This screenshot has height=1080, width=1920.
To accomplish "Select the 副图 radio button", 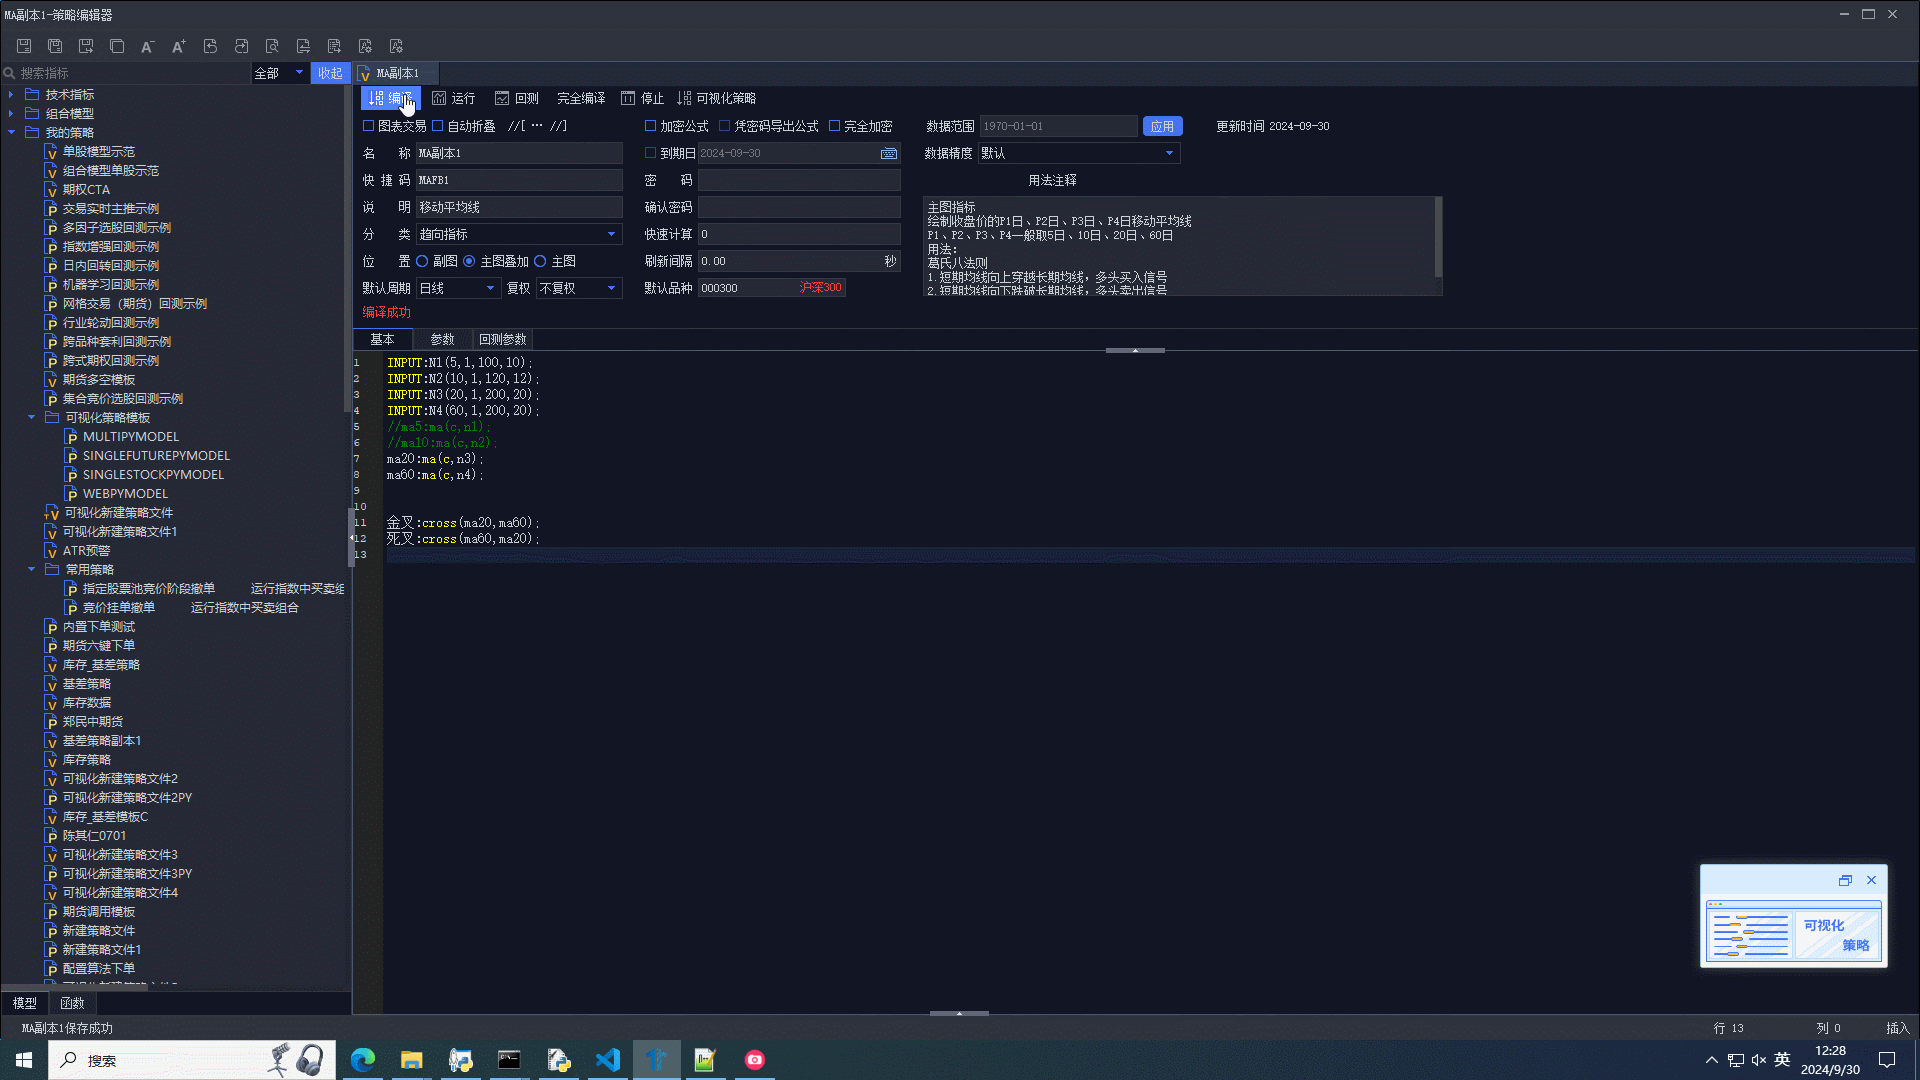I will (x=422, y=261).
